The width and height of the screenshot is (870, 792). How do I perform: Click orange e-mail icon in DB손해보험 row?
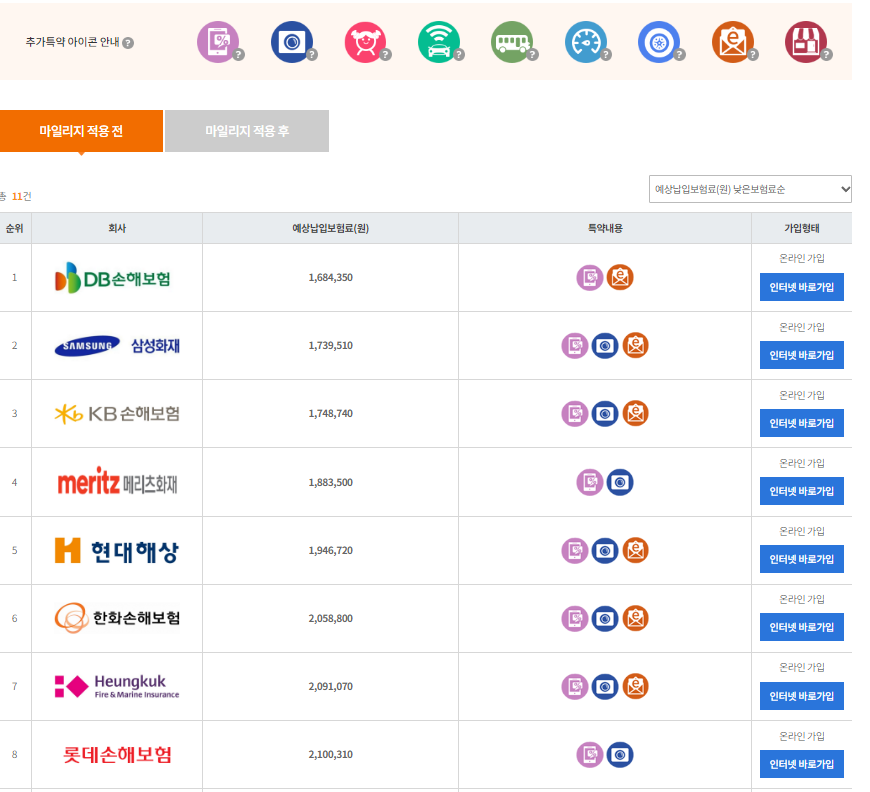pyautogui.click(x=620, y=278)
